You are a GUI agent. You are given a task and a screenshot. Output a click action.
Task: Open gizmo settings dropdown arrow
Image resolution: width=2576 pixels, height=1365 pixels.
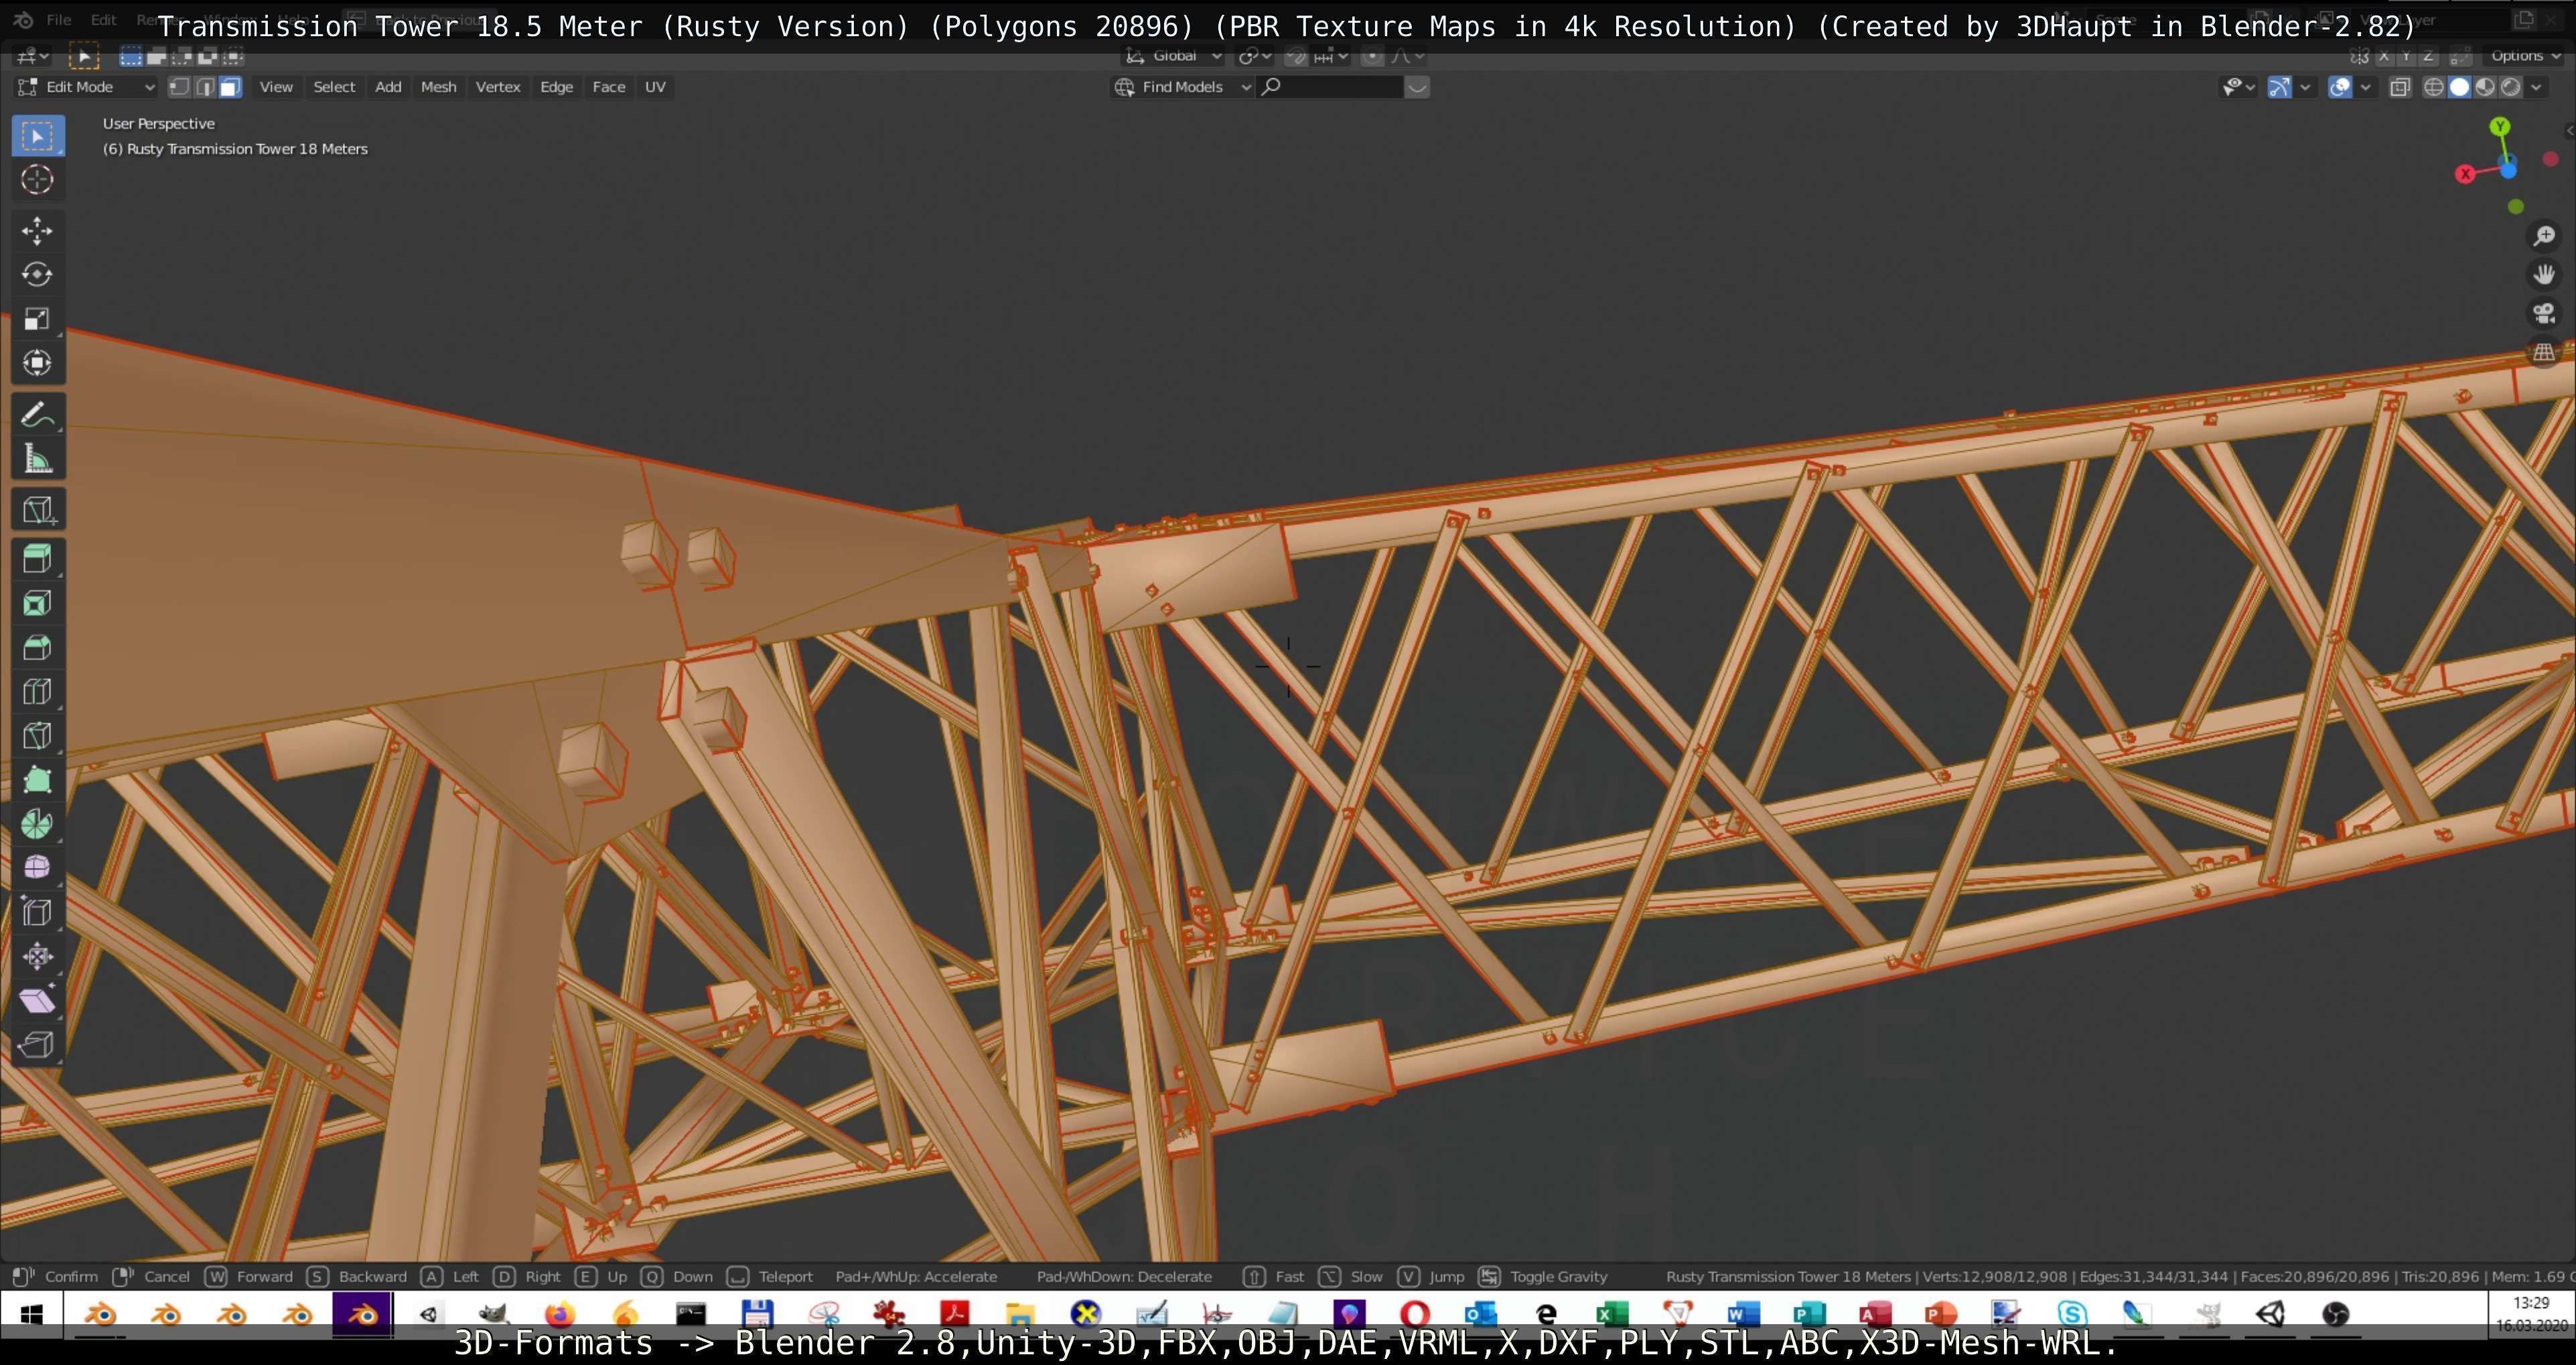(2305, 87)
